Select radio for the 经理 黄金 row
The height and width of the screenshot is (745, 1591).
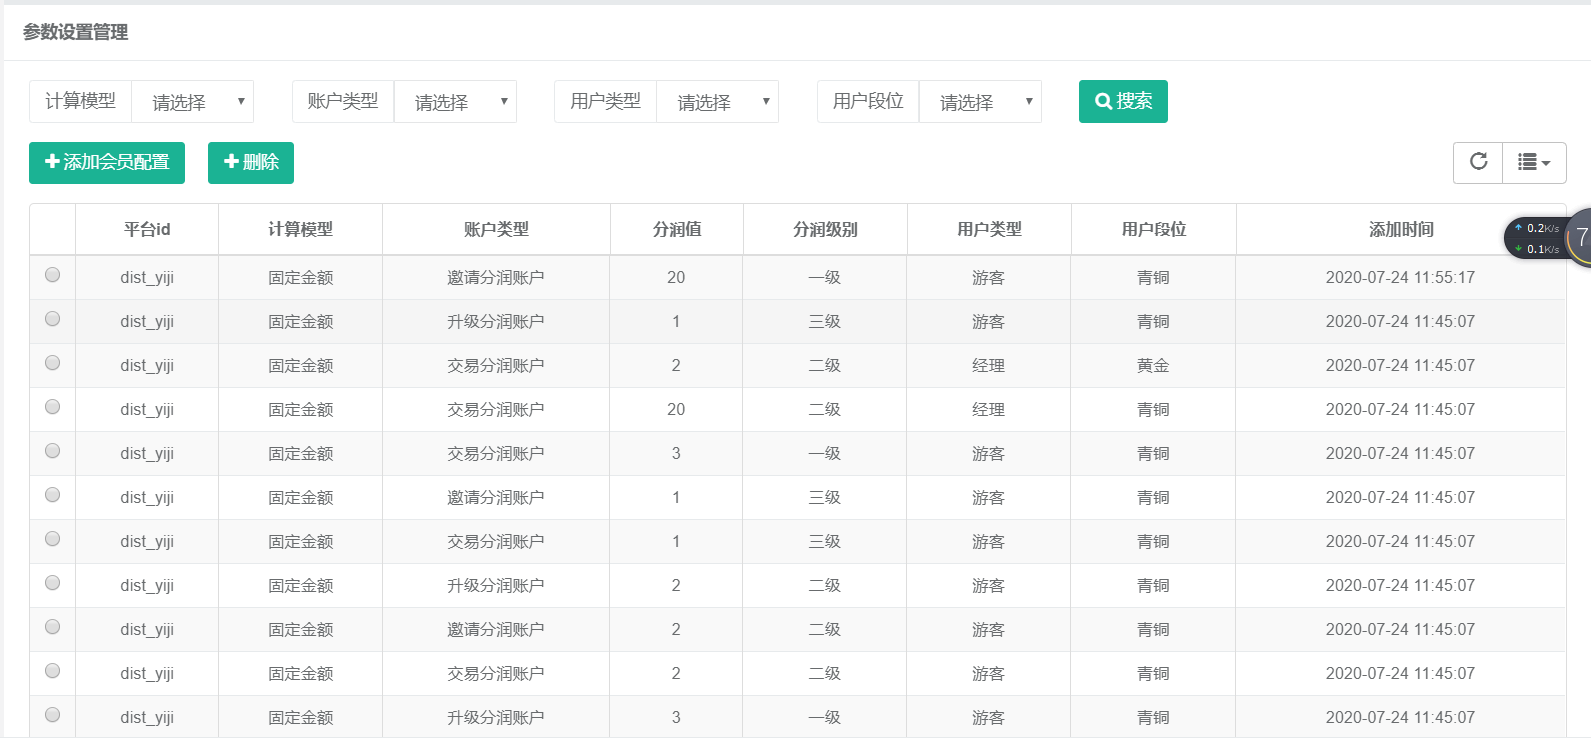coord(53,363)
